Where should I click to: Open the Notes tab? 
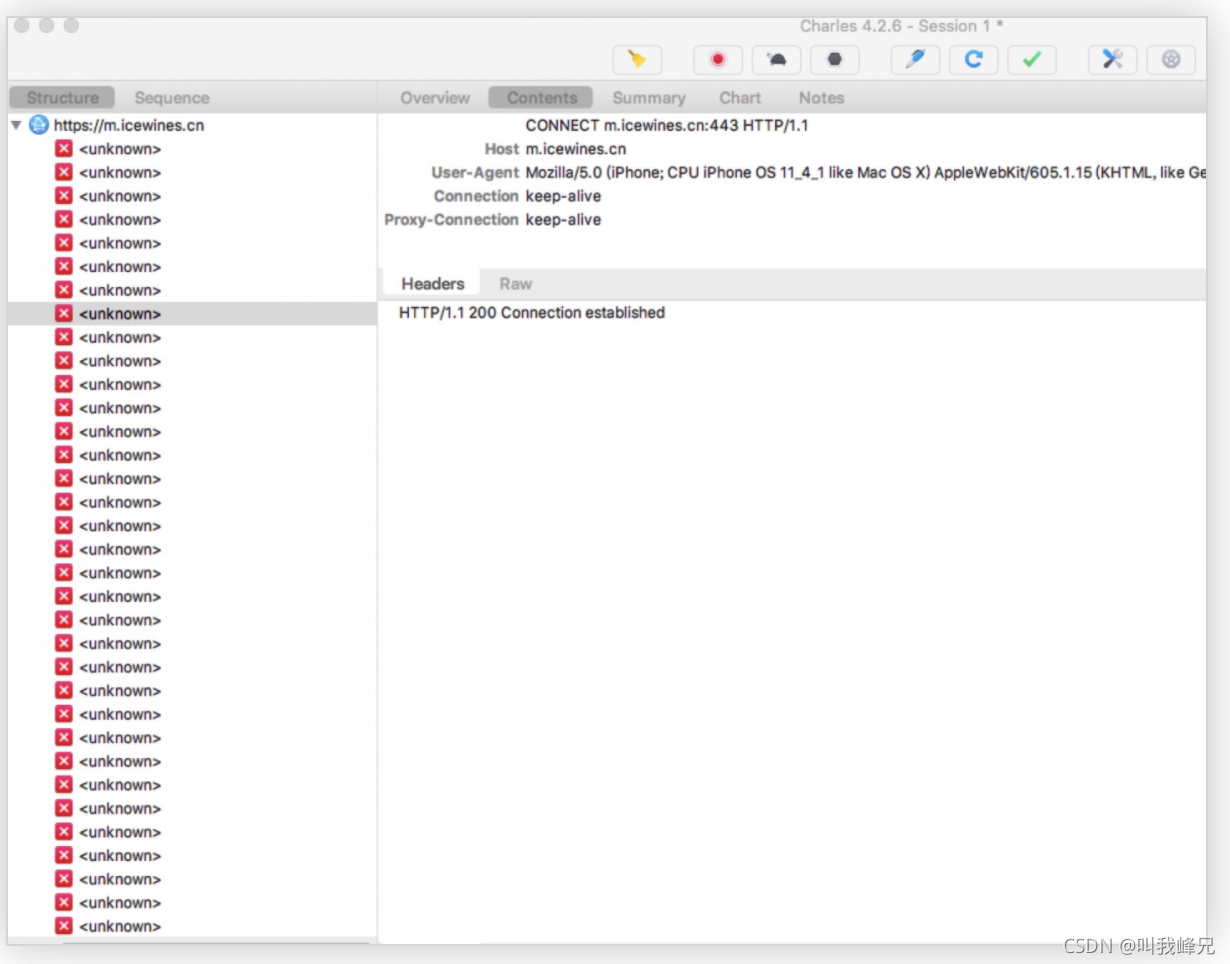tap(821, 98)
